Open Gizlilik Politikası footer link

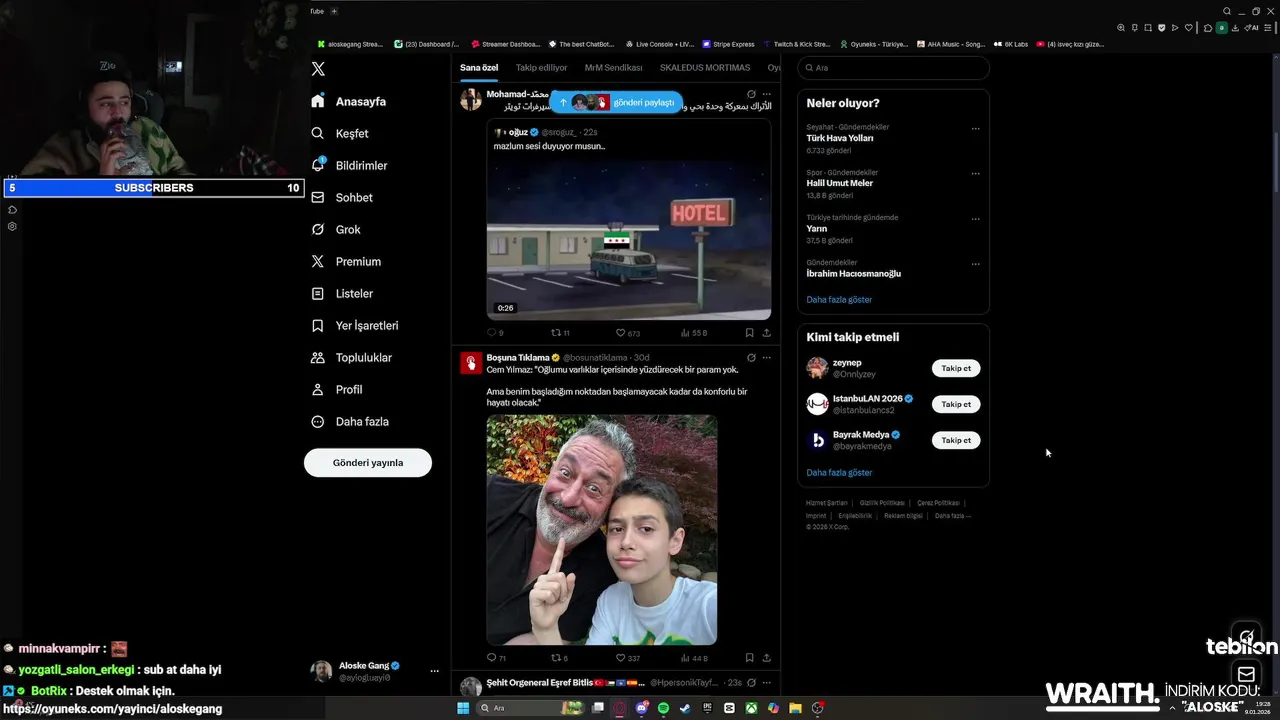(x=882, y=503)
